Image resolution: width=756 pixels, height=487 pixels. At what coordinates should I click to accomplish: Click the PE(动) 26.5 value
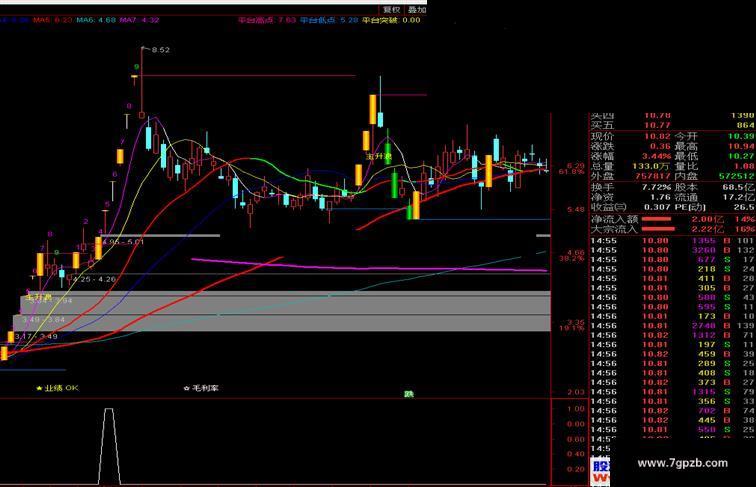744,207
